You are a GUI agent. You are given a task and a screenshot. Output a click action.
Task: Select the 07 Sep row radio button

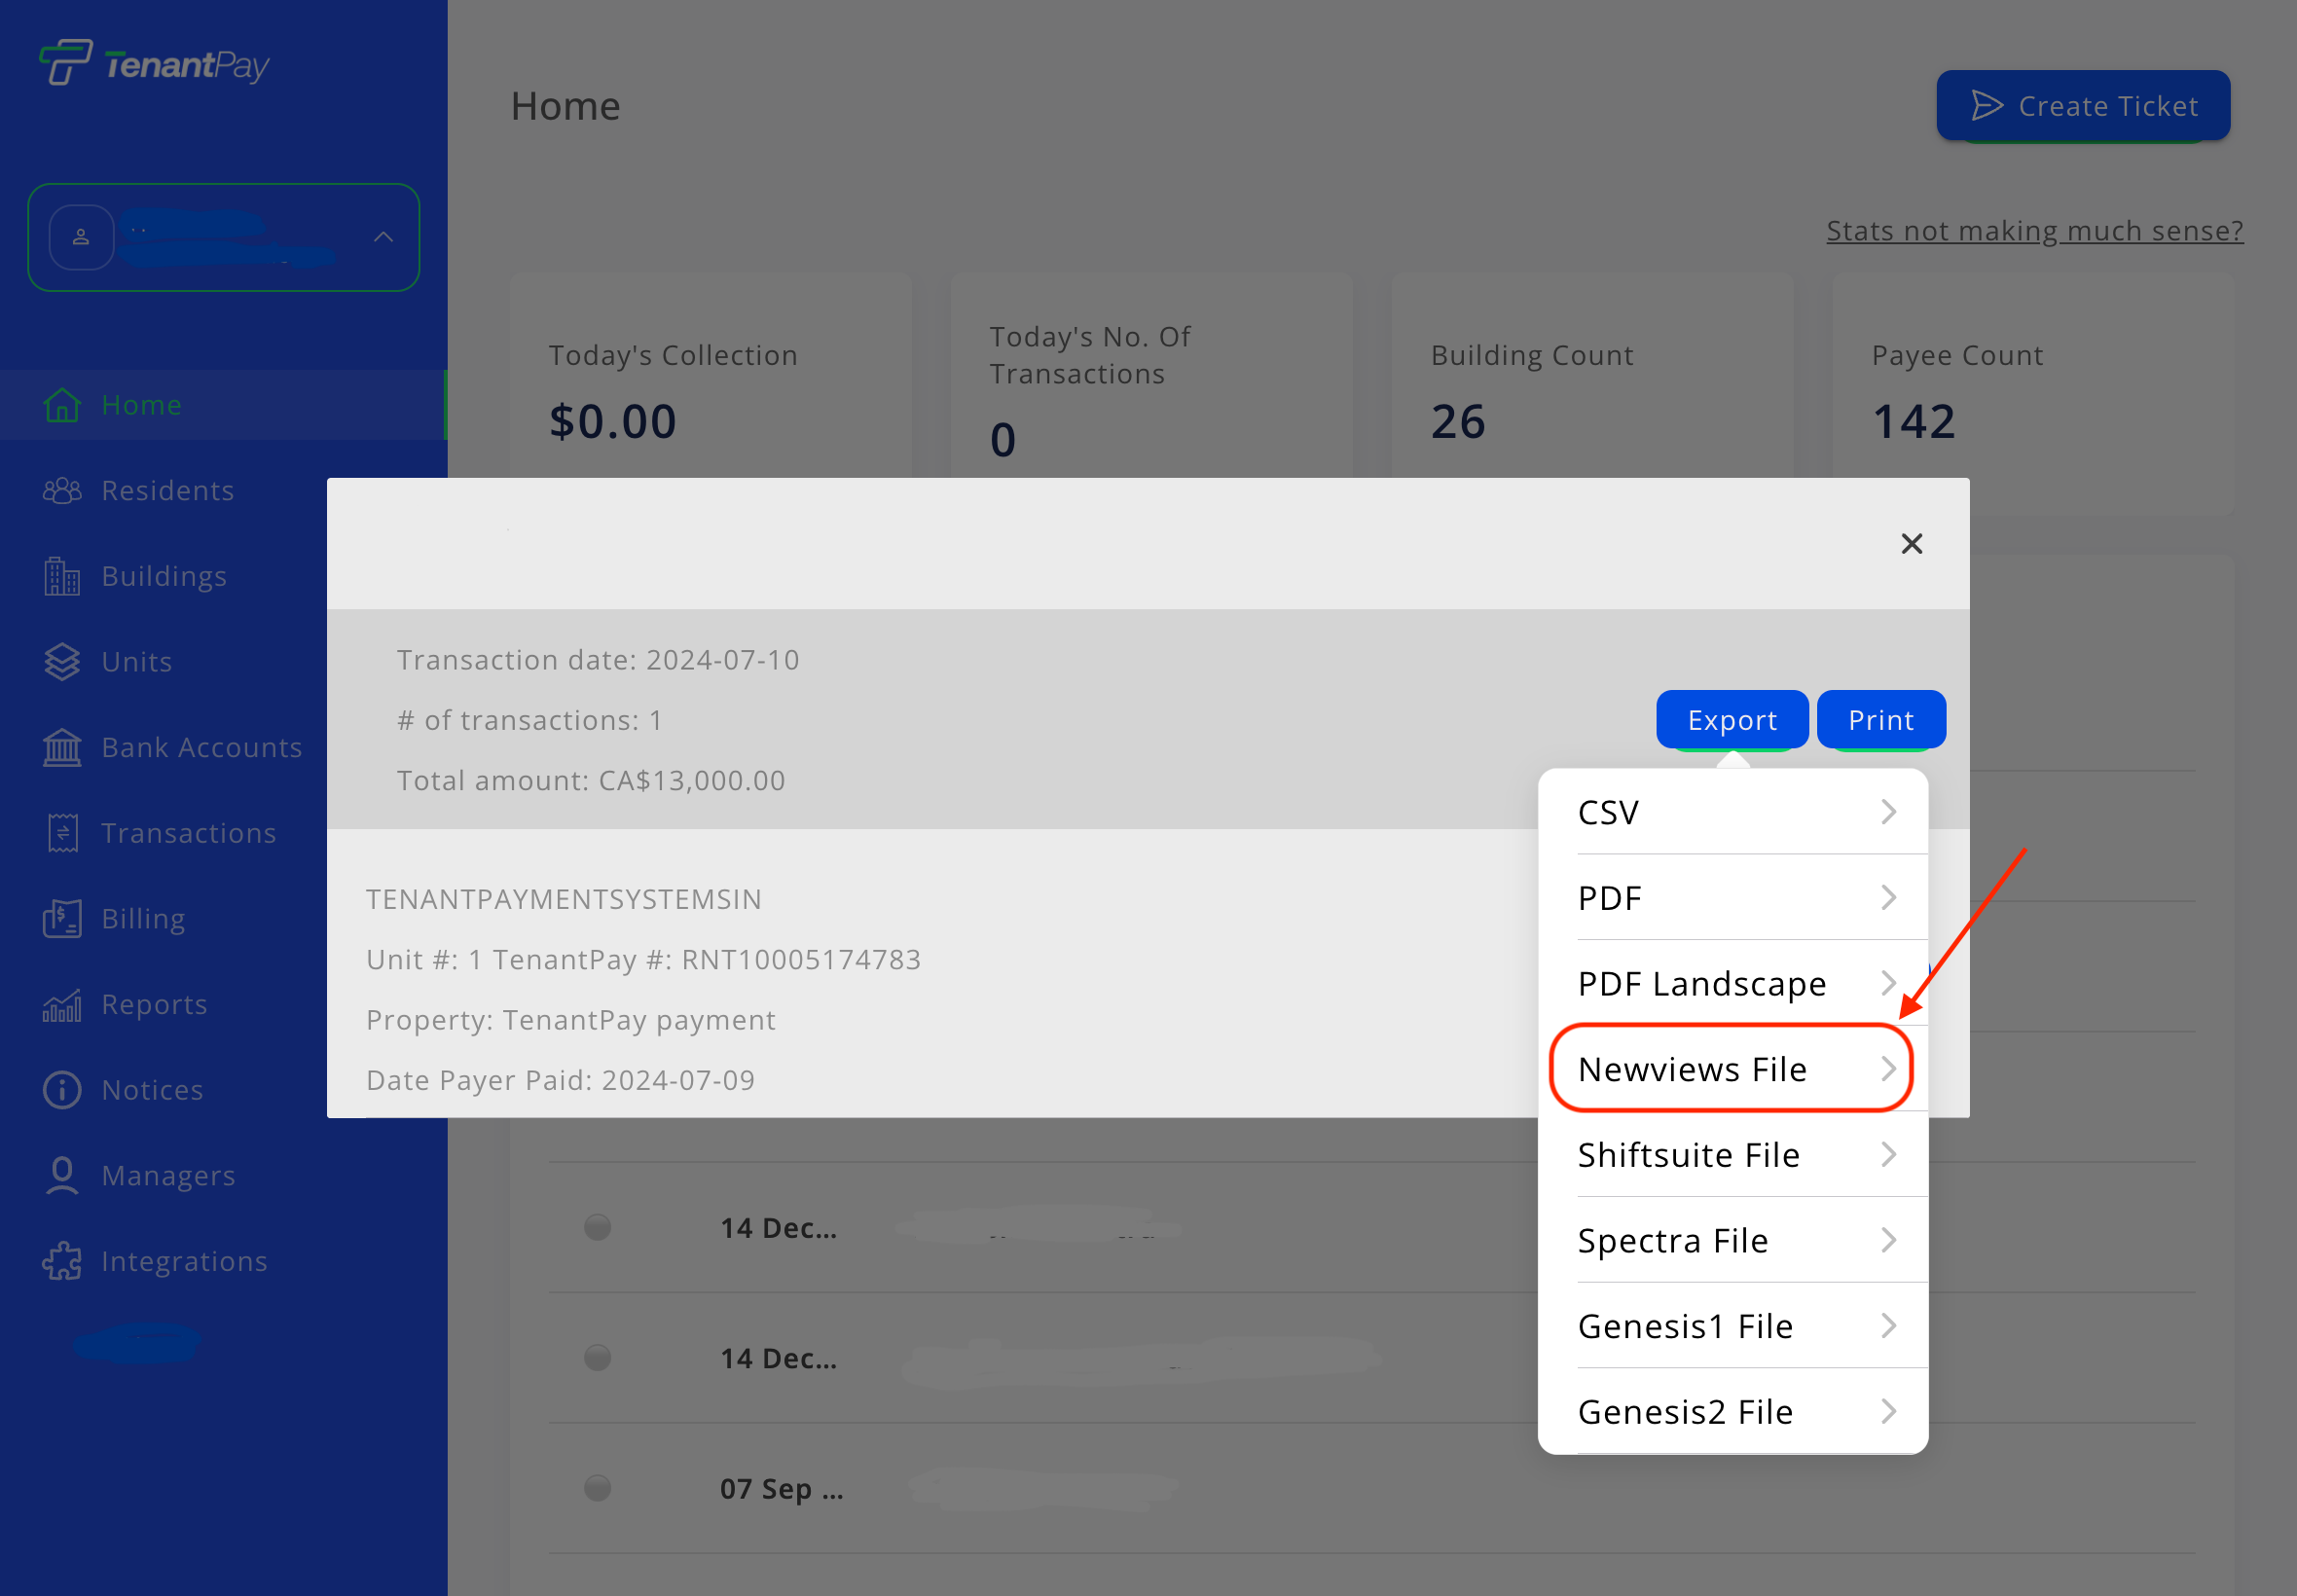[597, 1487]
